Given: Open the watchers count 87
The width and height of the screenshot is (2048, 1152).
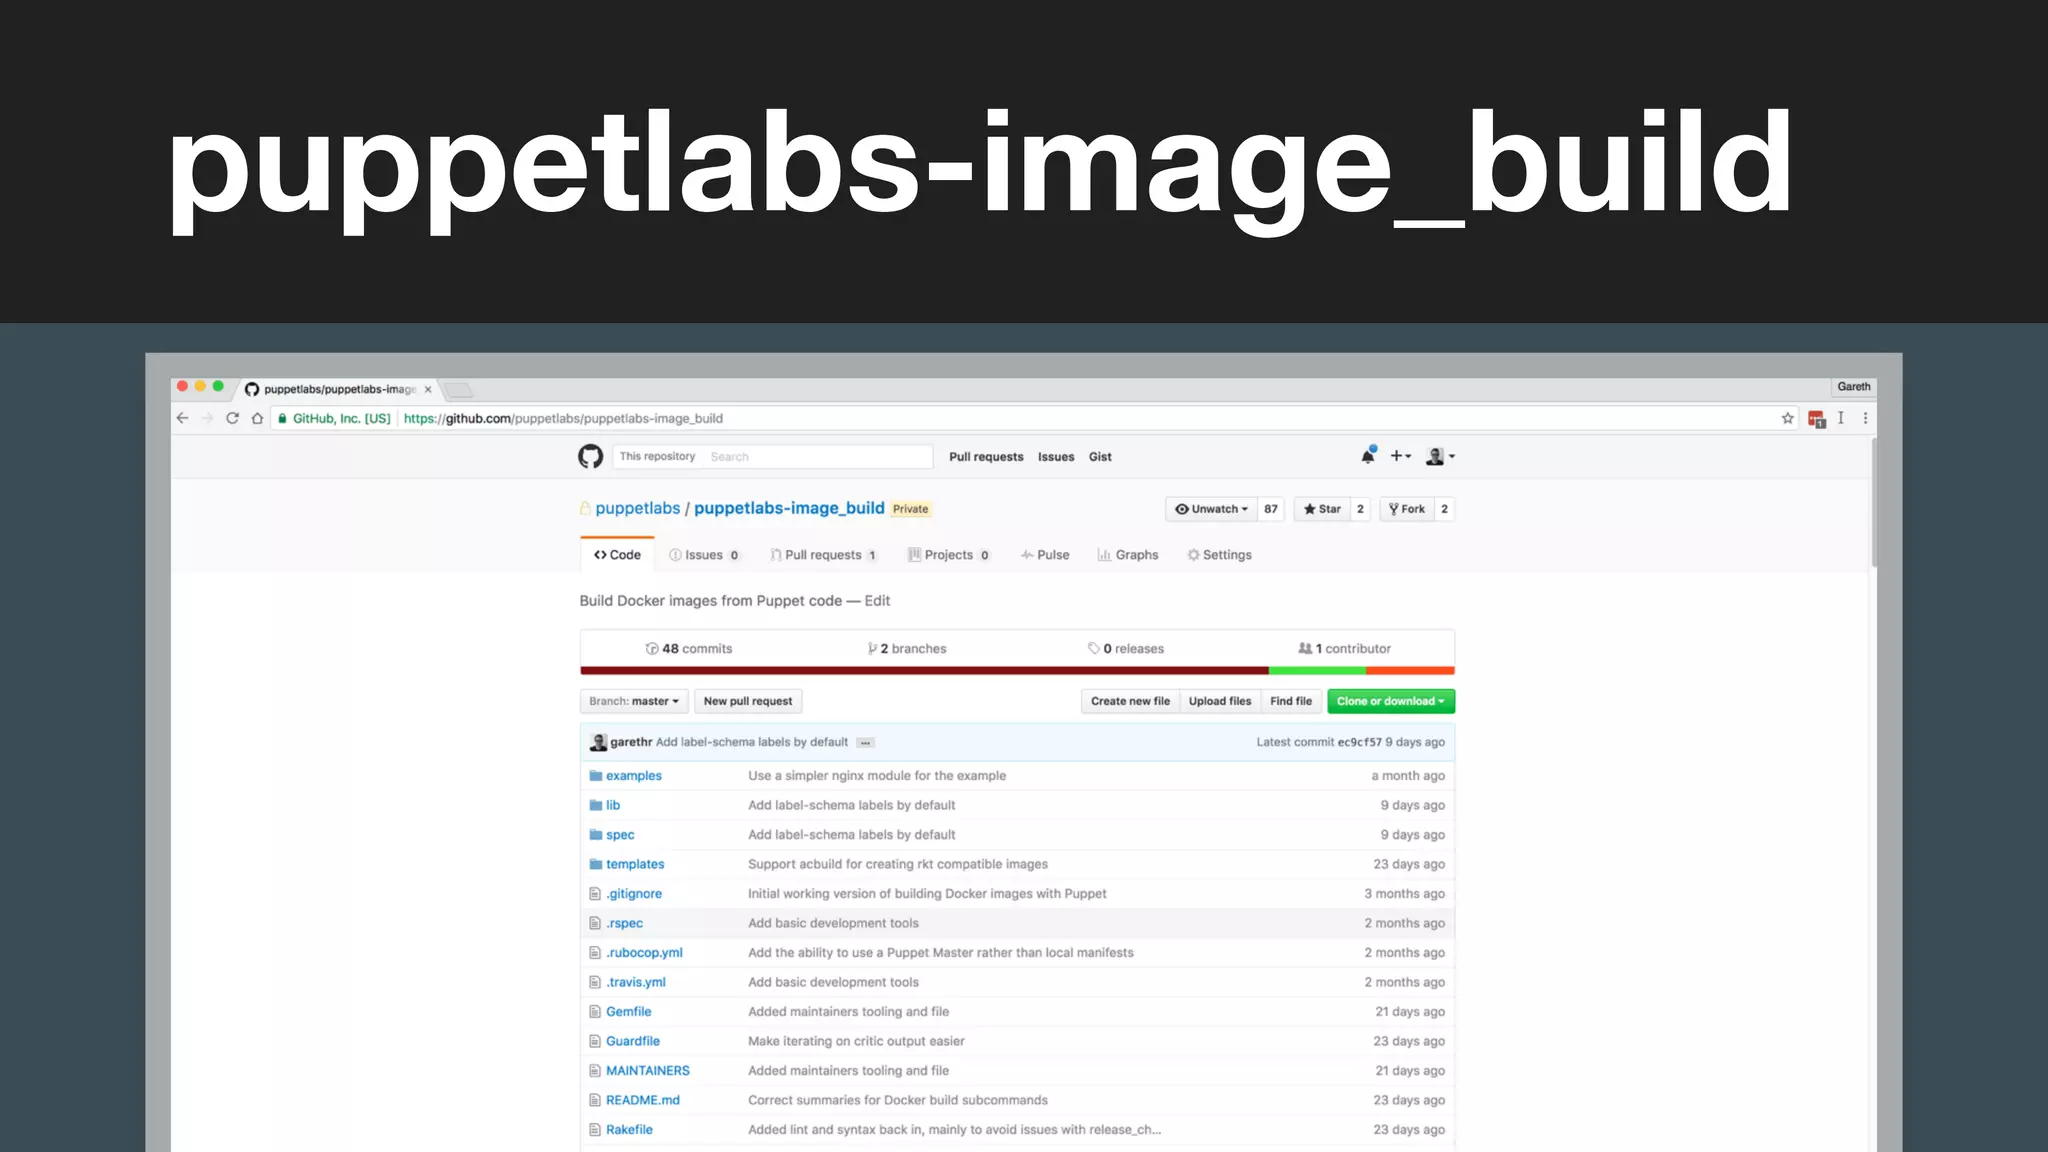Looking at the screenshot, I should click(1271, 509).
